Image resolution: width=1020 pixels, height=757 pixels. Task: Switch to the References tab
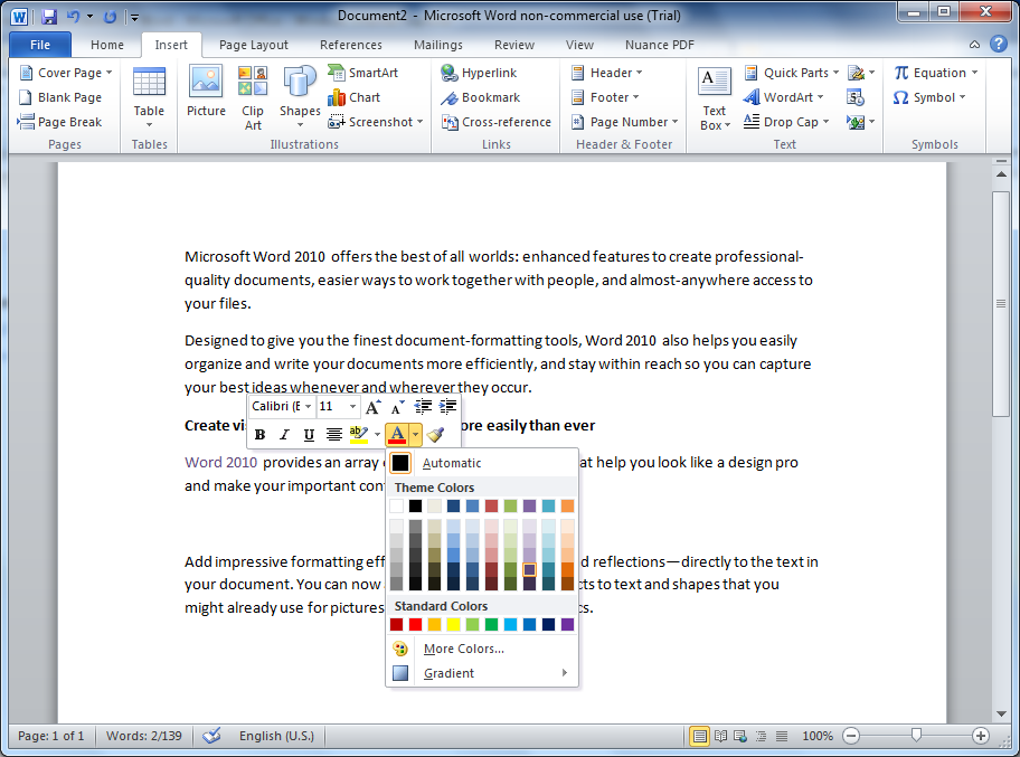[351, 45]
